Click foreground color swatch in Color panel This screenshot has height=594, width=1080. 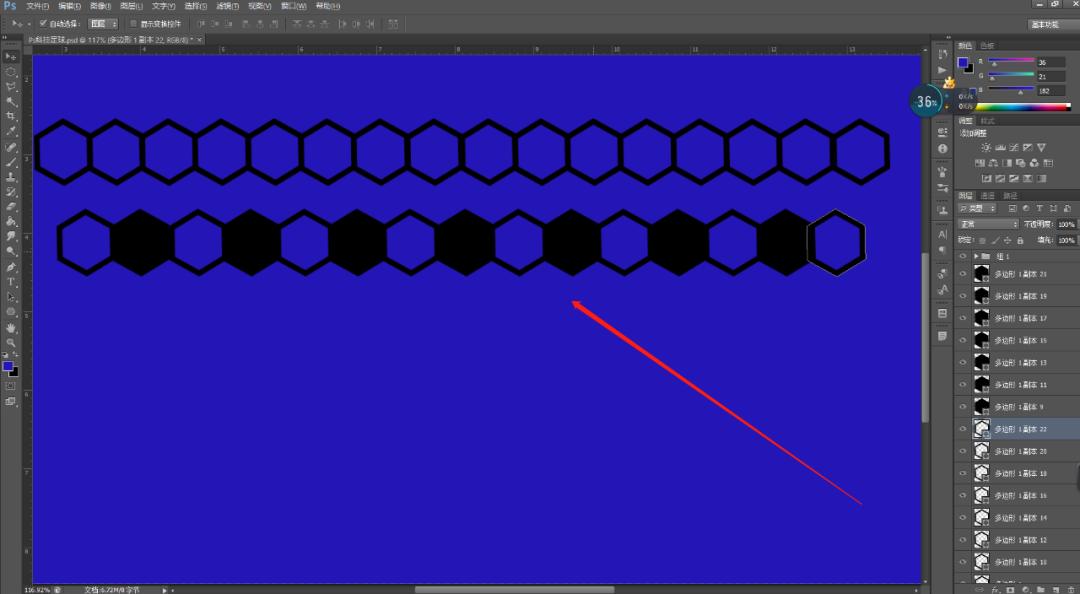click(x=963, y=62)
